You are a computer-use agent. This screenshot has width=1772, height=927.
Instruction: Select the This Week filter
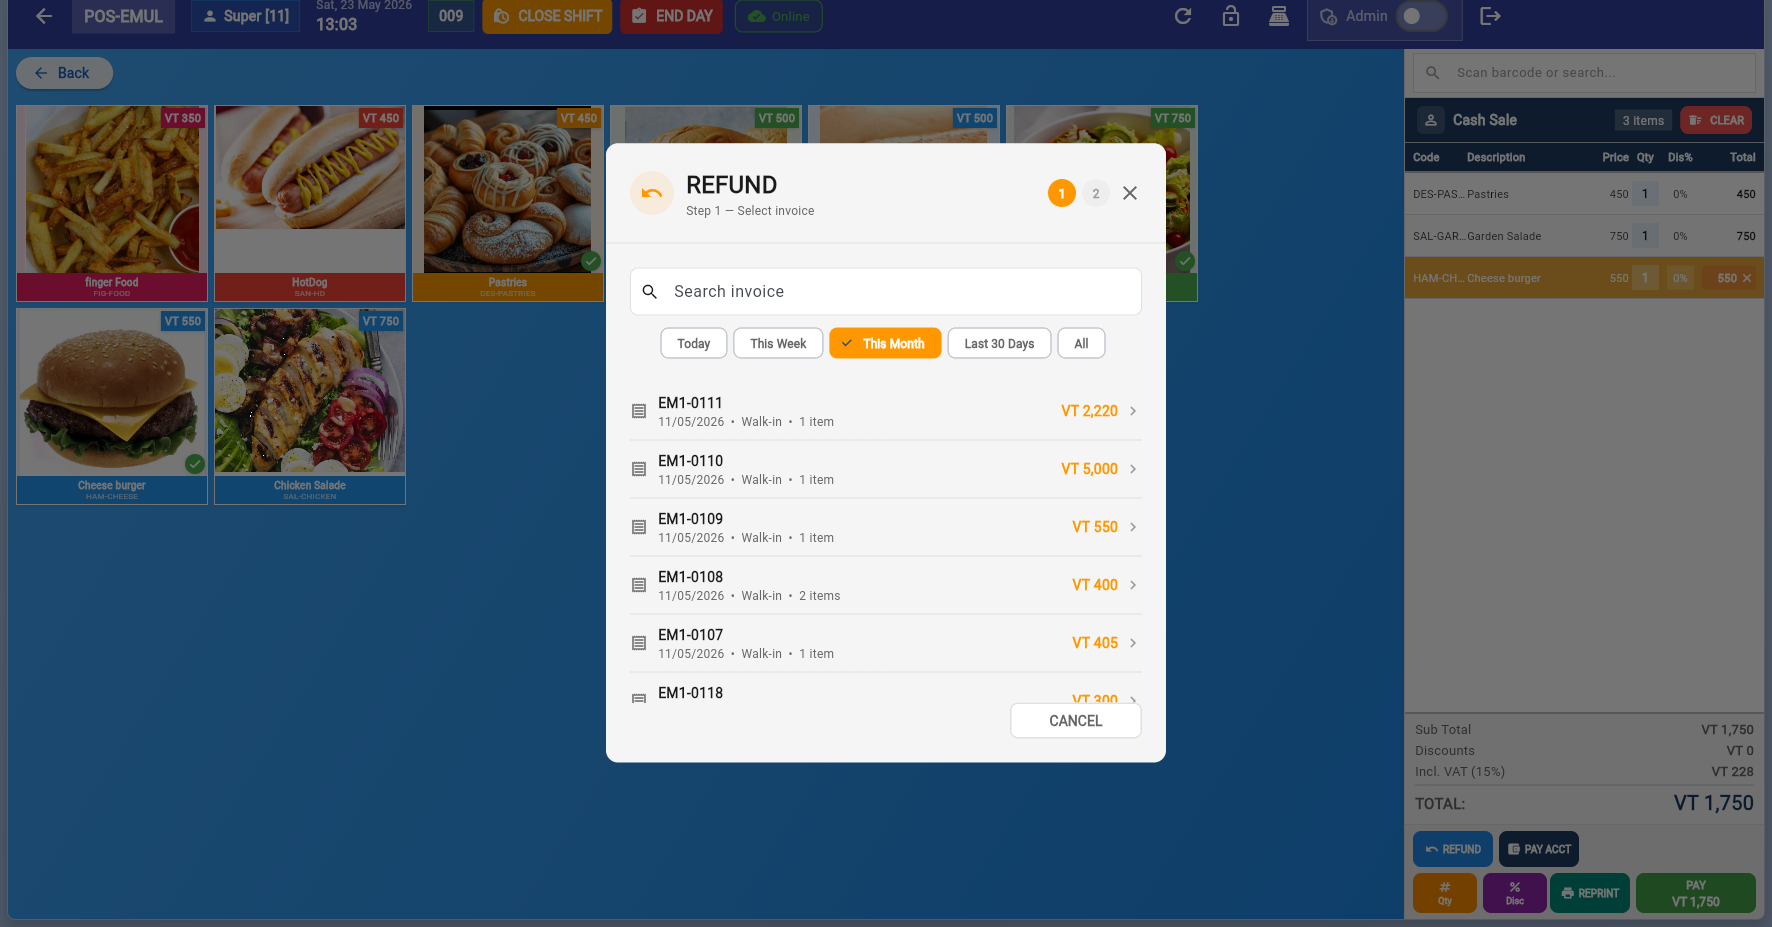click(x=778, y=343)
